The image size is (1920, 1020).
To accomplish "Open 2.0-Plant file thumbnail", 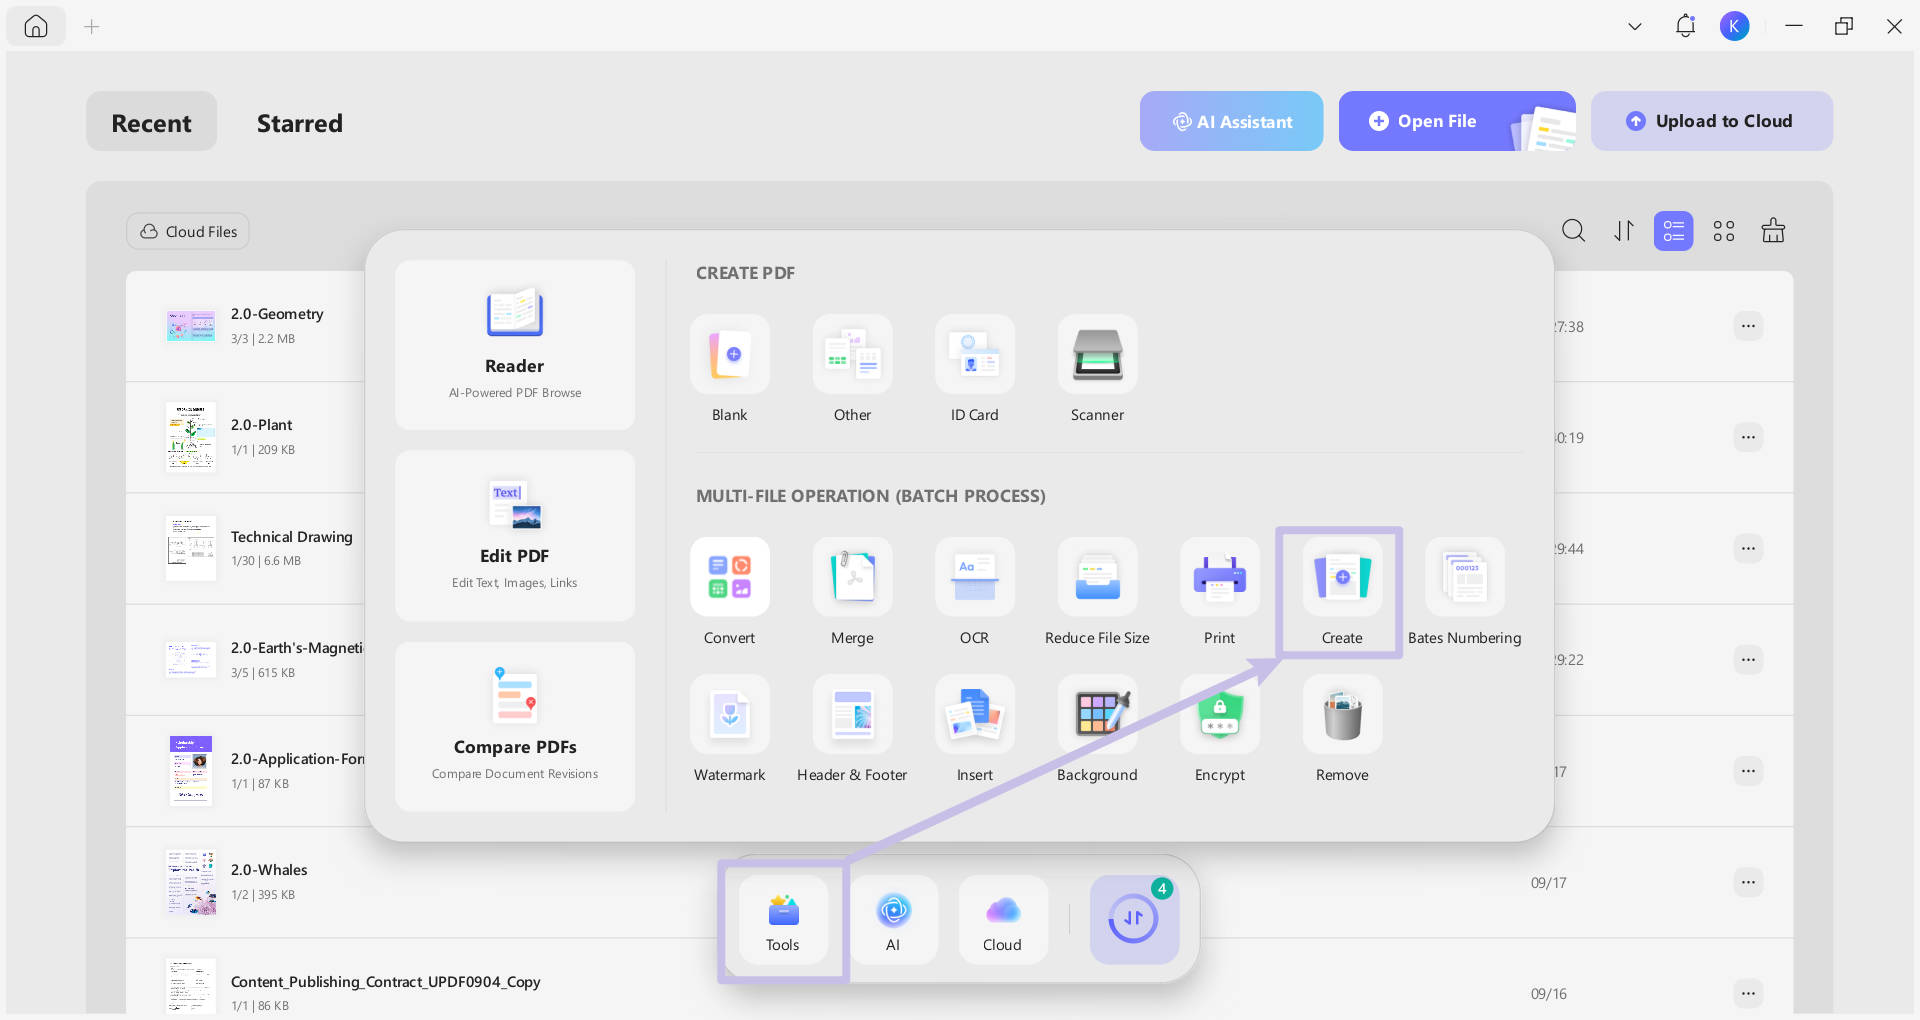I will click(190, 437).
